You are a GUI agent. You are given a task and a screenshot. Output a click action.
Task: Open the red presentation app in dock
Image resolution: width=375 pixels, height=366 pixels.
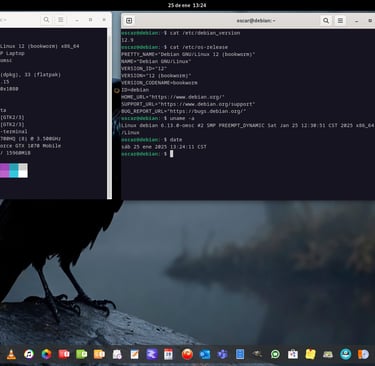(64, 354)
